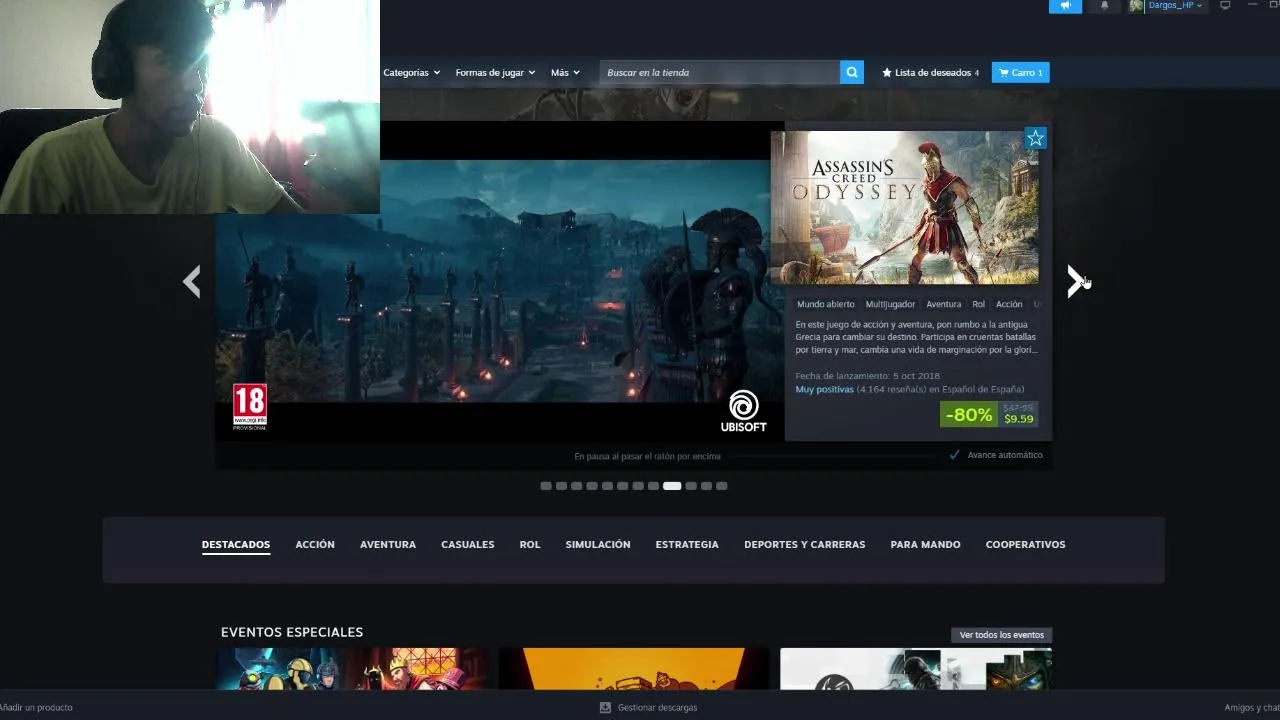Screen dimensions: 1280x720
Task: Click Ver todos los eventos button
Action: [1001, 635]
